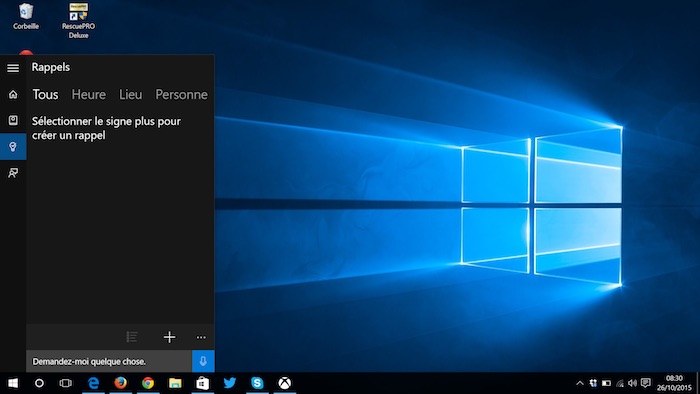The width and height of the screenshot is (700, 394).
Task: Click the Rappels heading
Action: 51,67
